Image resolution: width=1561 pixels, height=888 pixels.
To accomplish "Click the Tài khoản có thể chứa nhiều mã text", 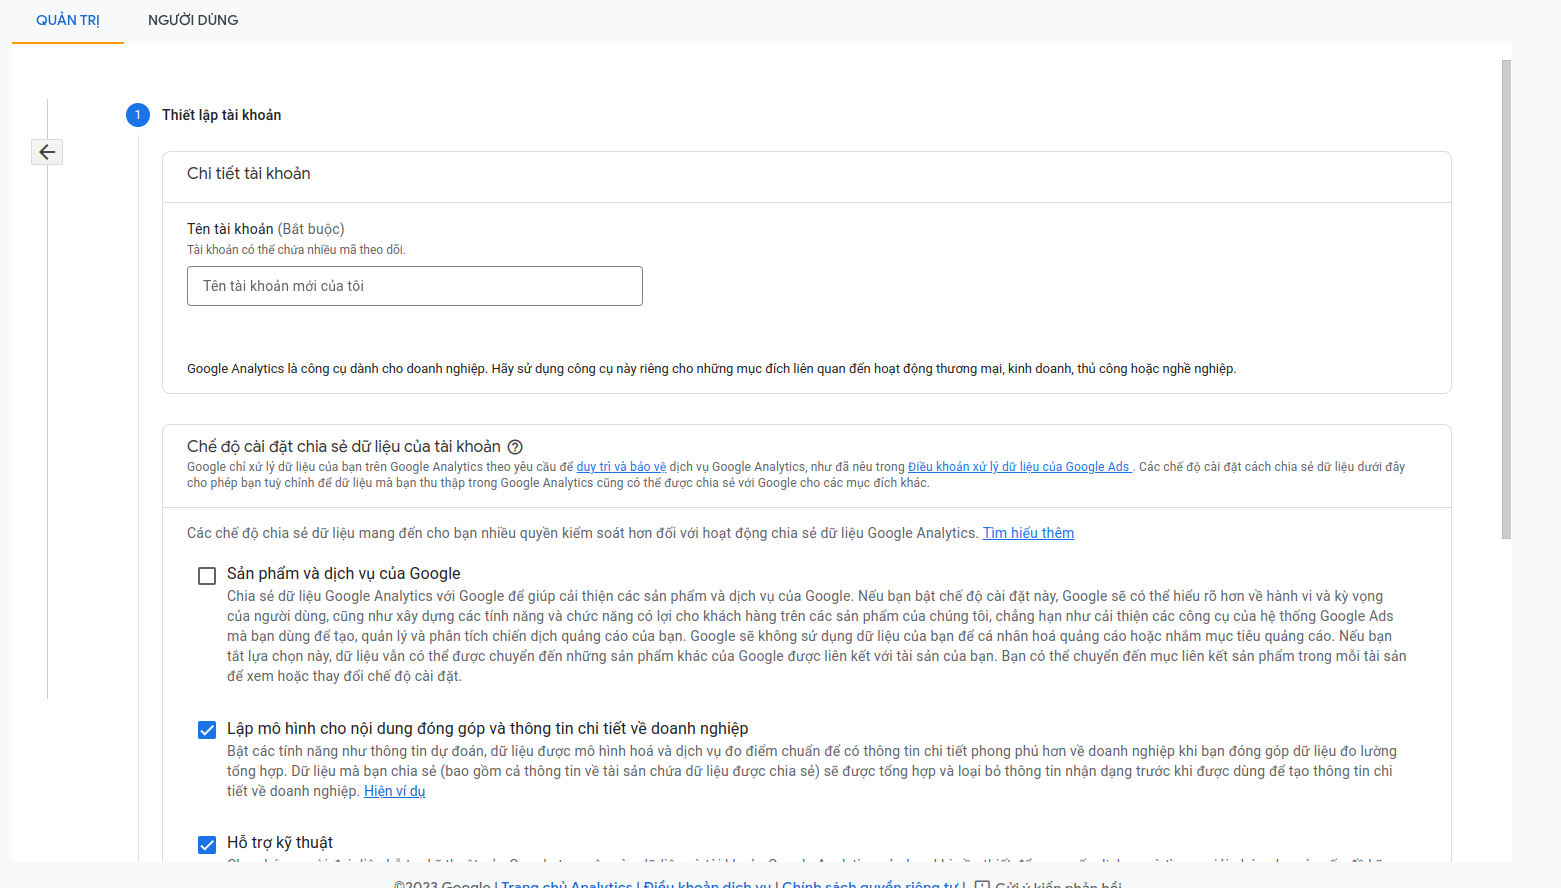I will point(296,250).
